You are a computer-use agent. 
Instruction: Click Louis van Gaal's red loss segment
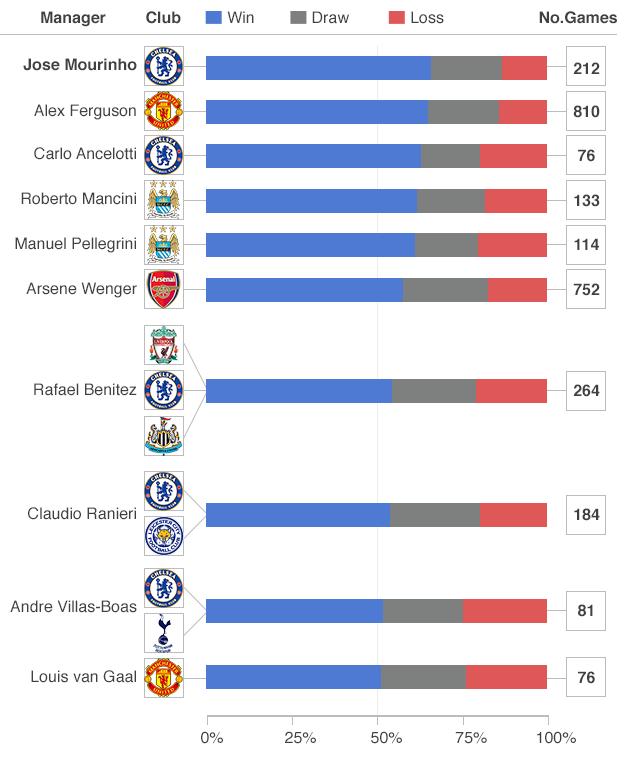(x=506, y=677)
